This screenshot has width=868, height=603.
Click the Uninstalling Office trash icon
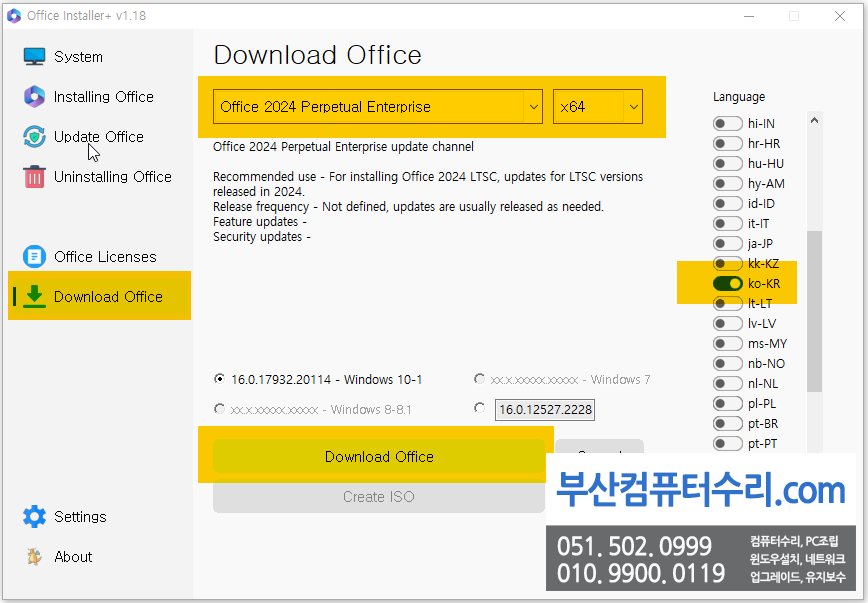[x=34, y=177]
